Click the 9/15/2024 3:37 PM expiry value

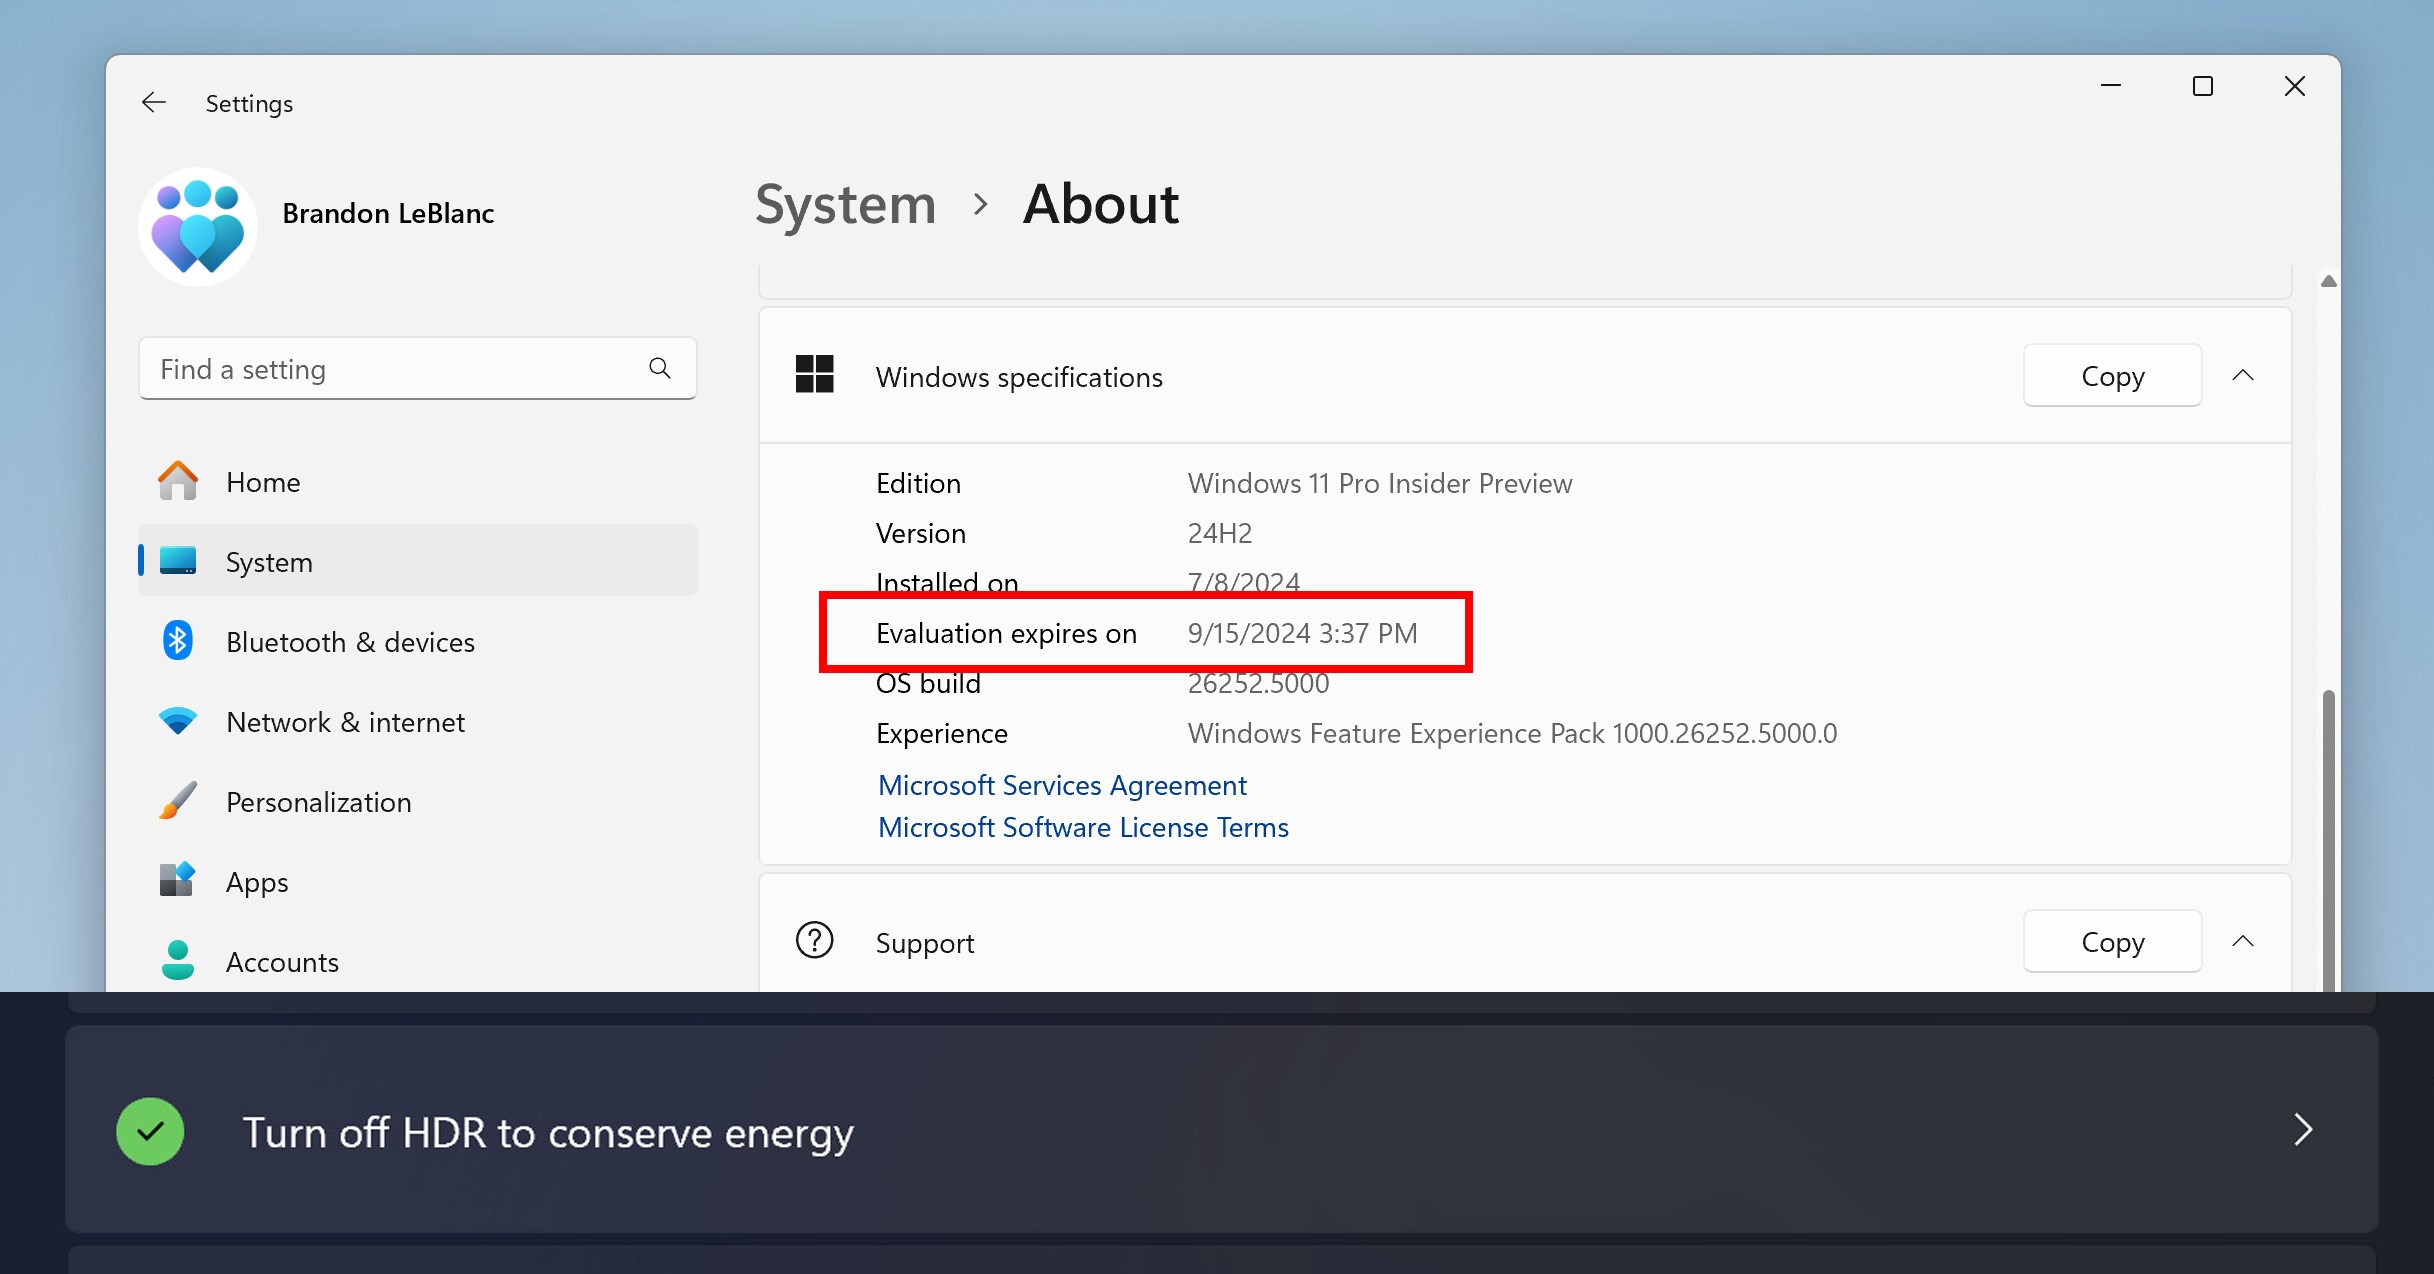coord(1303,633)
